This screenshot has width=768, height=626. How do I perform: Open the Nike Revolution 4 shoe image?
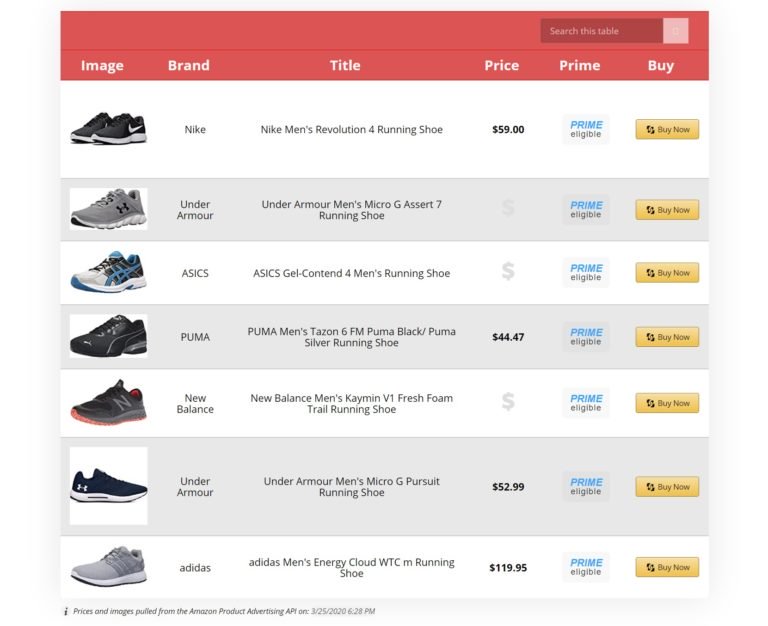[108, 128]
